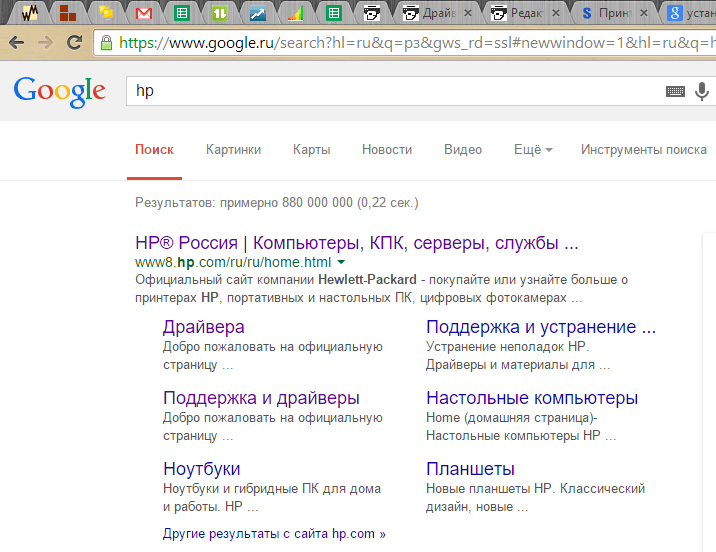Expand the green arrow beside www8.hp.com URL
716x552 pixels.
[341, 263]
